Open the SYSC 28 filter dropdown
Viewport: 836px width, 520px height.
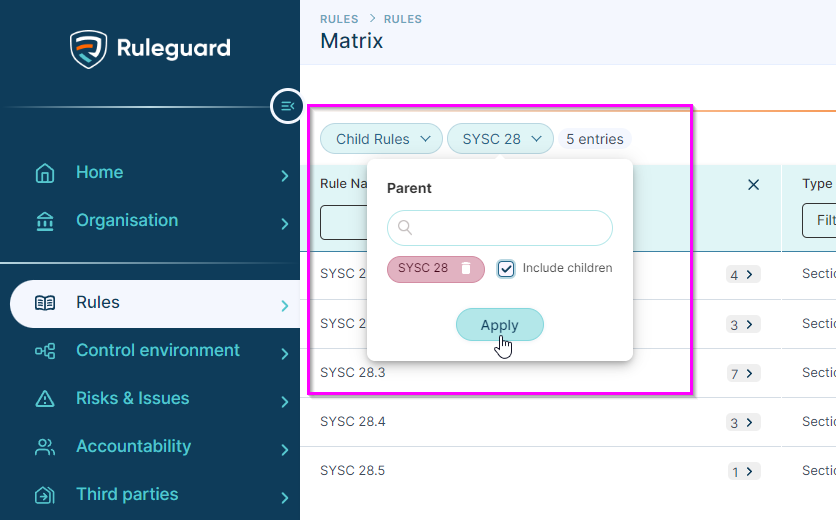500,139
